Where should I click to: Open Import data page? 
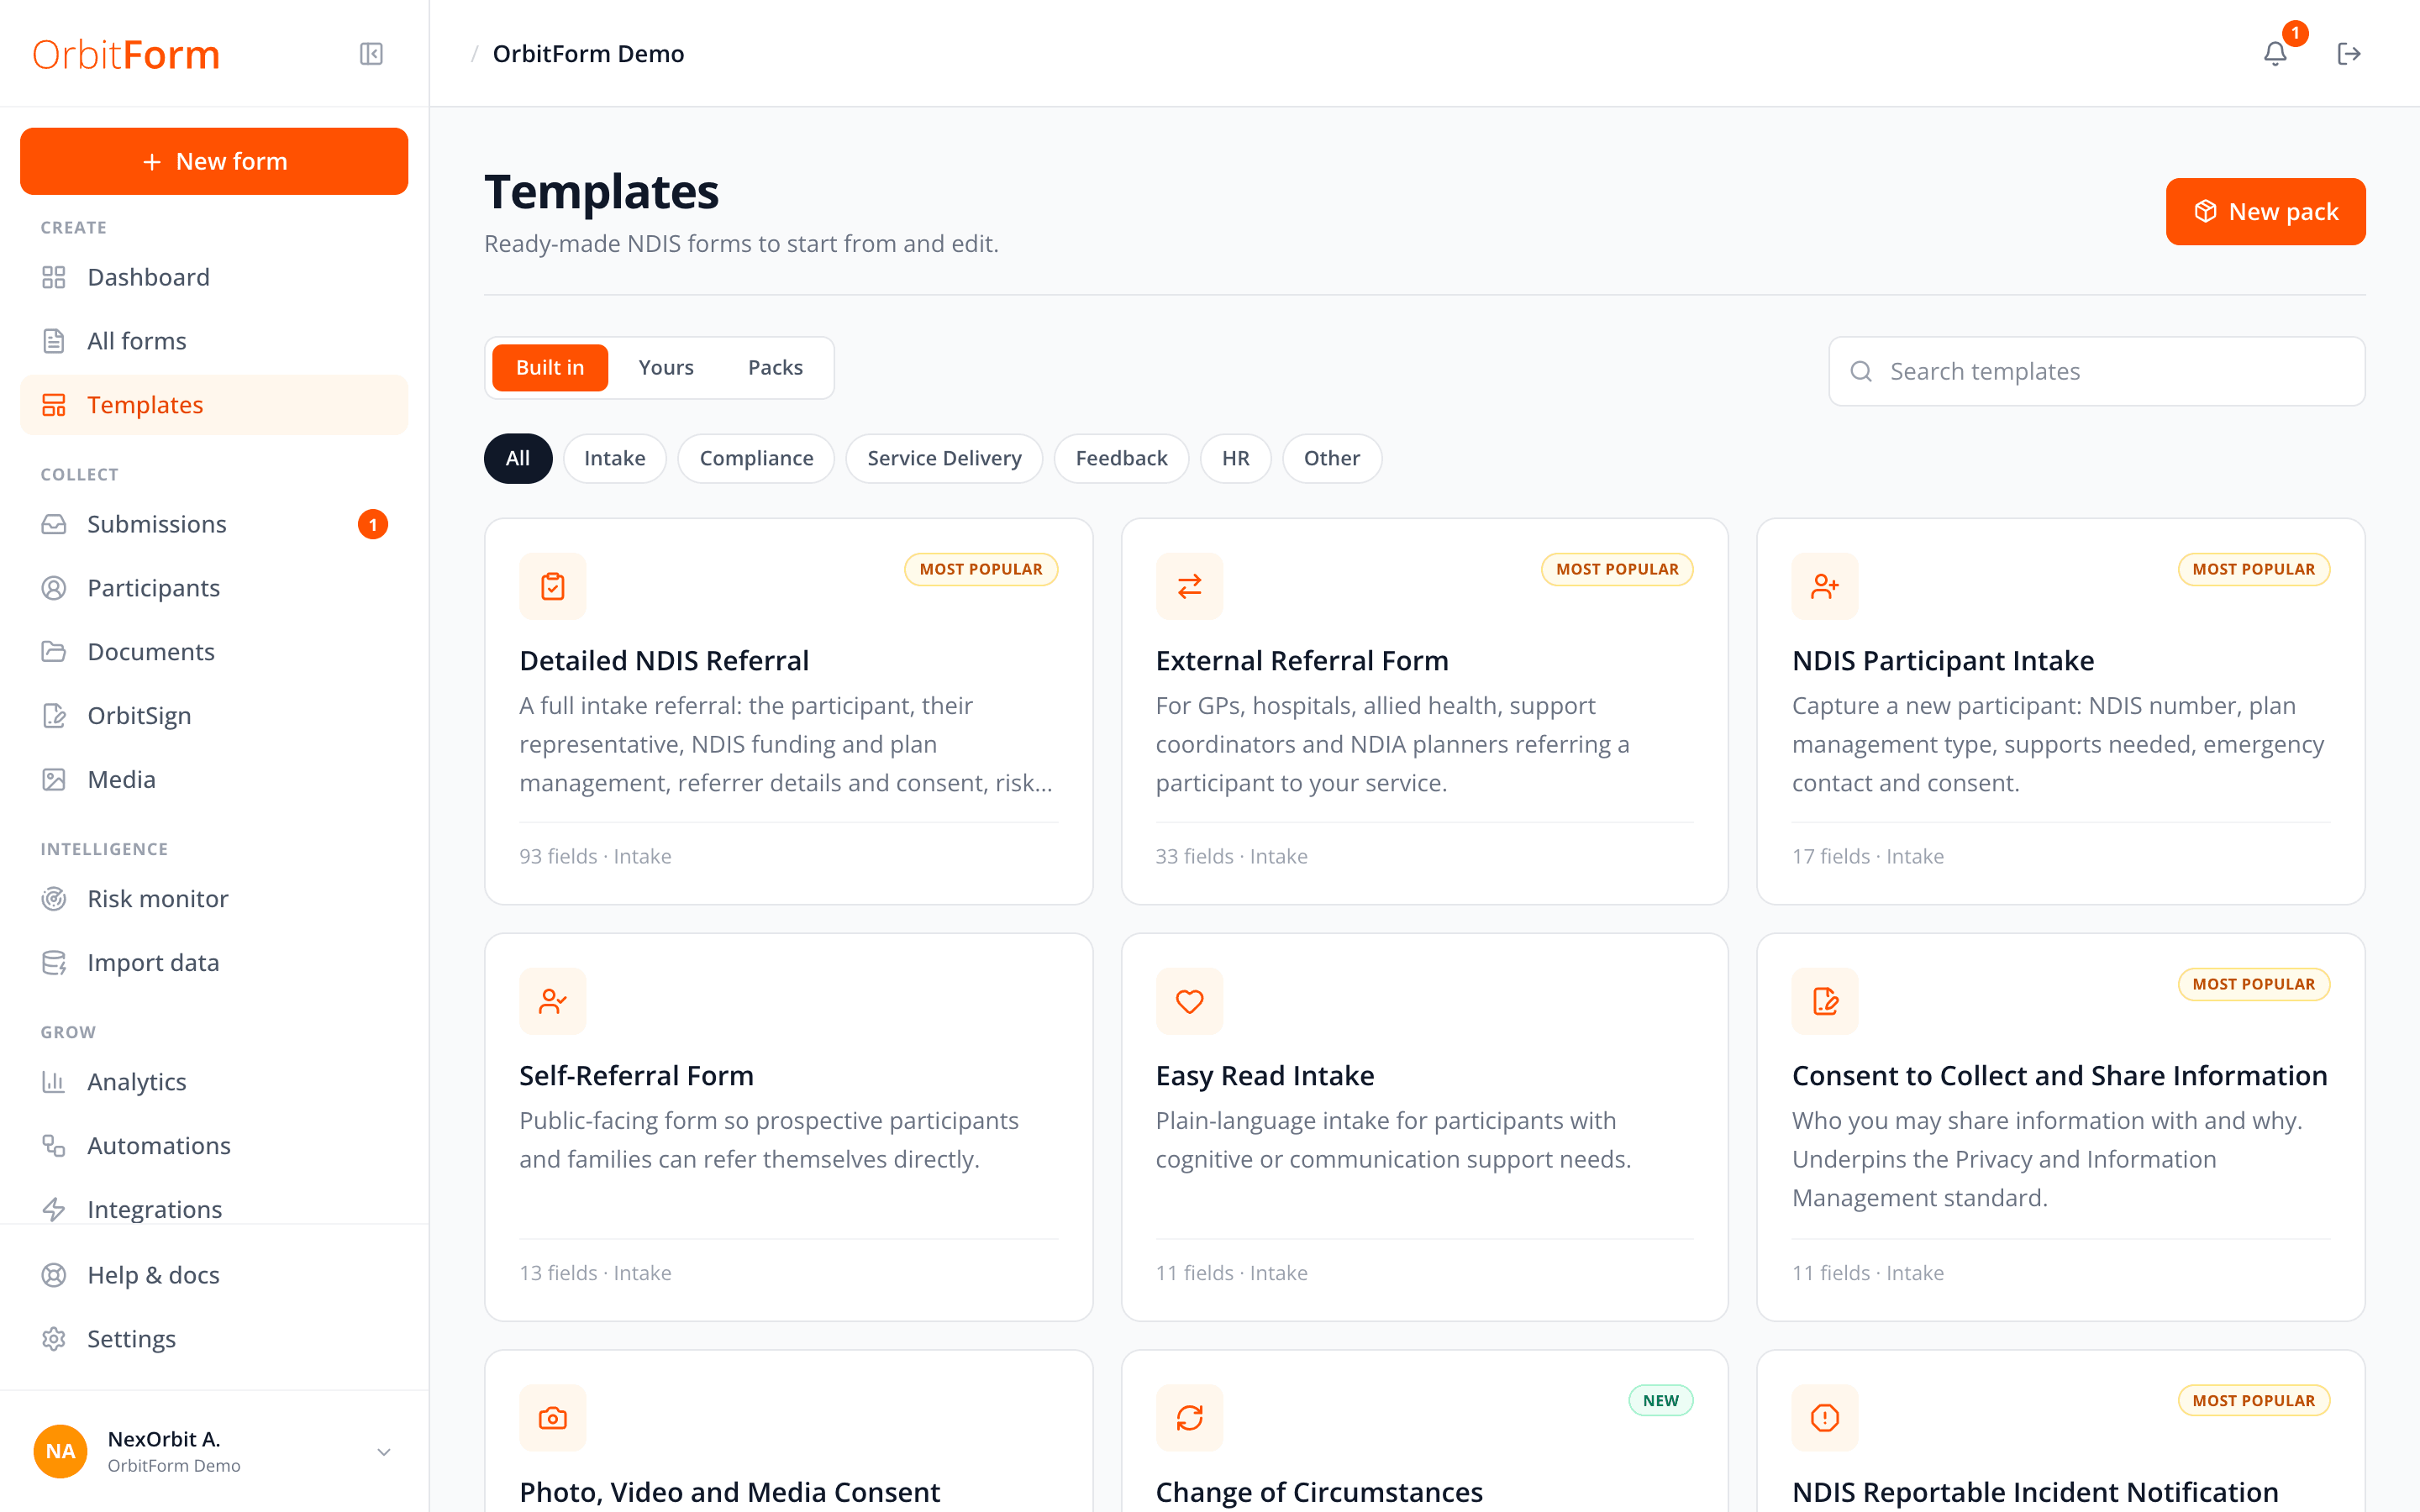(214, 963)
